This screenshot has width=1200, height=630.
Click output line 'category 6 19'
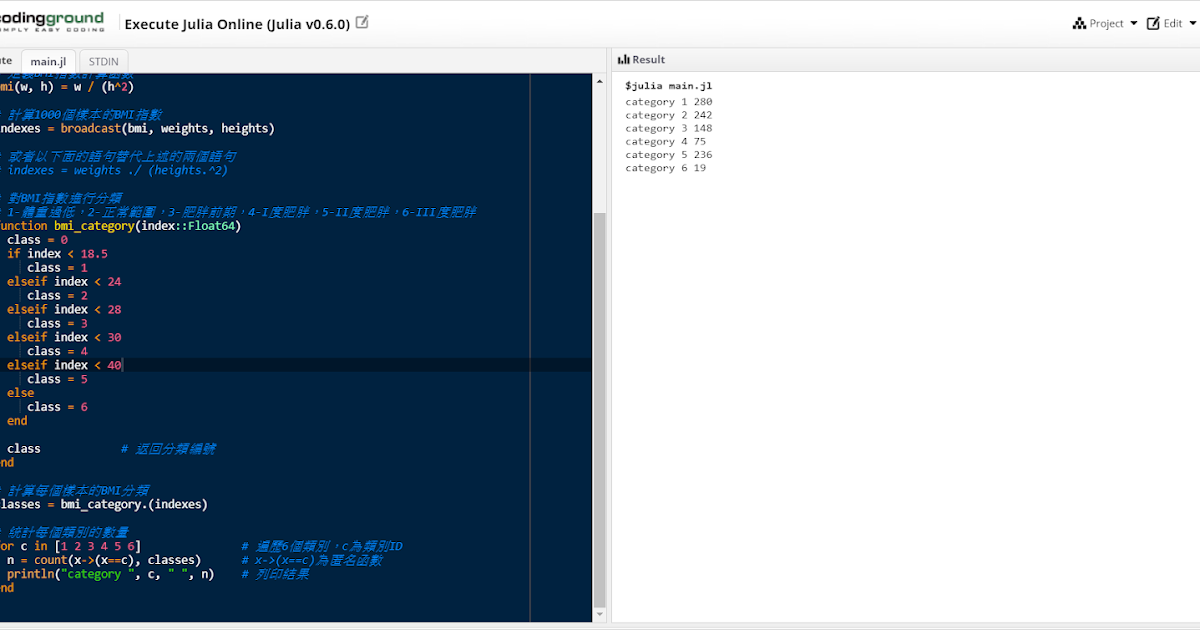[x=665, y=168]
